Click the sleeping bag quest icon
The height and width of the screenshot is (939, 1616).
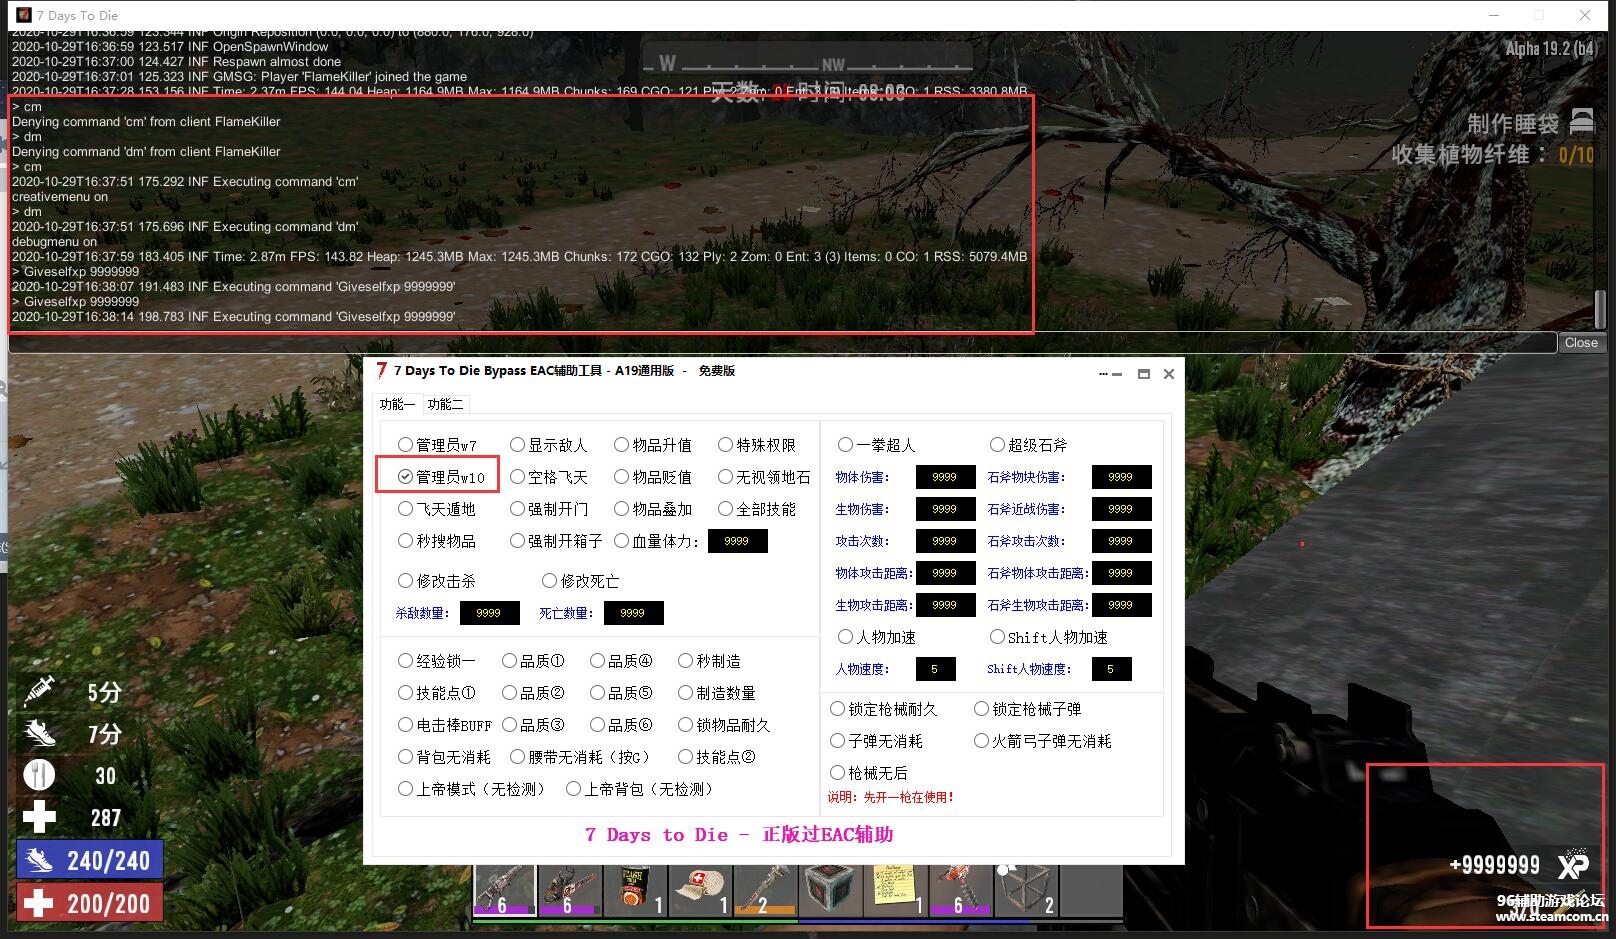click(1582, 122)
